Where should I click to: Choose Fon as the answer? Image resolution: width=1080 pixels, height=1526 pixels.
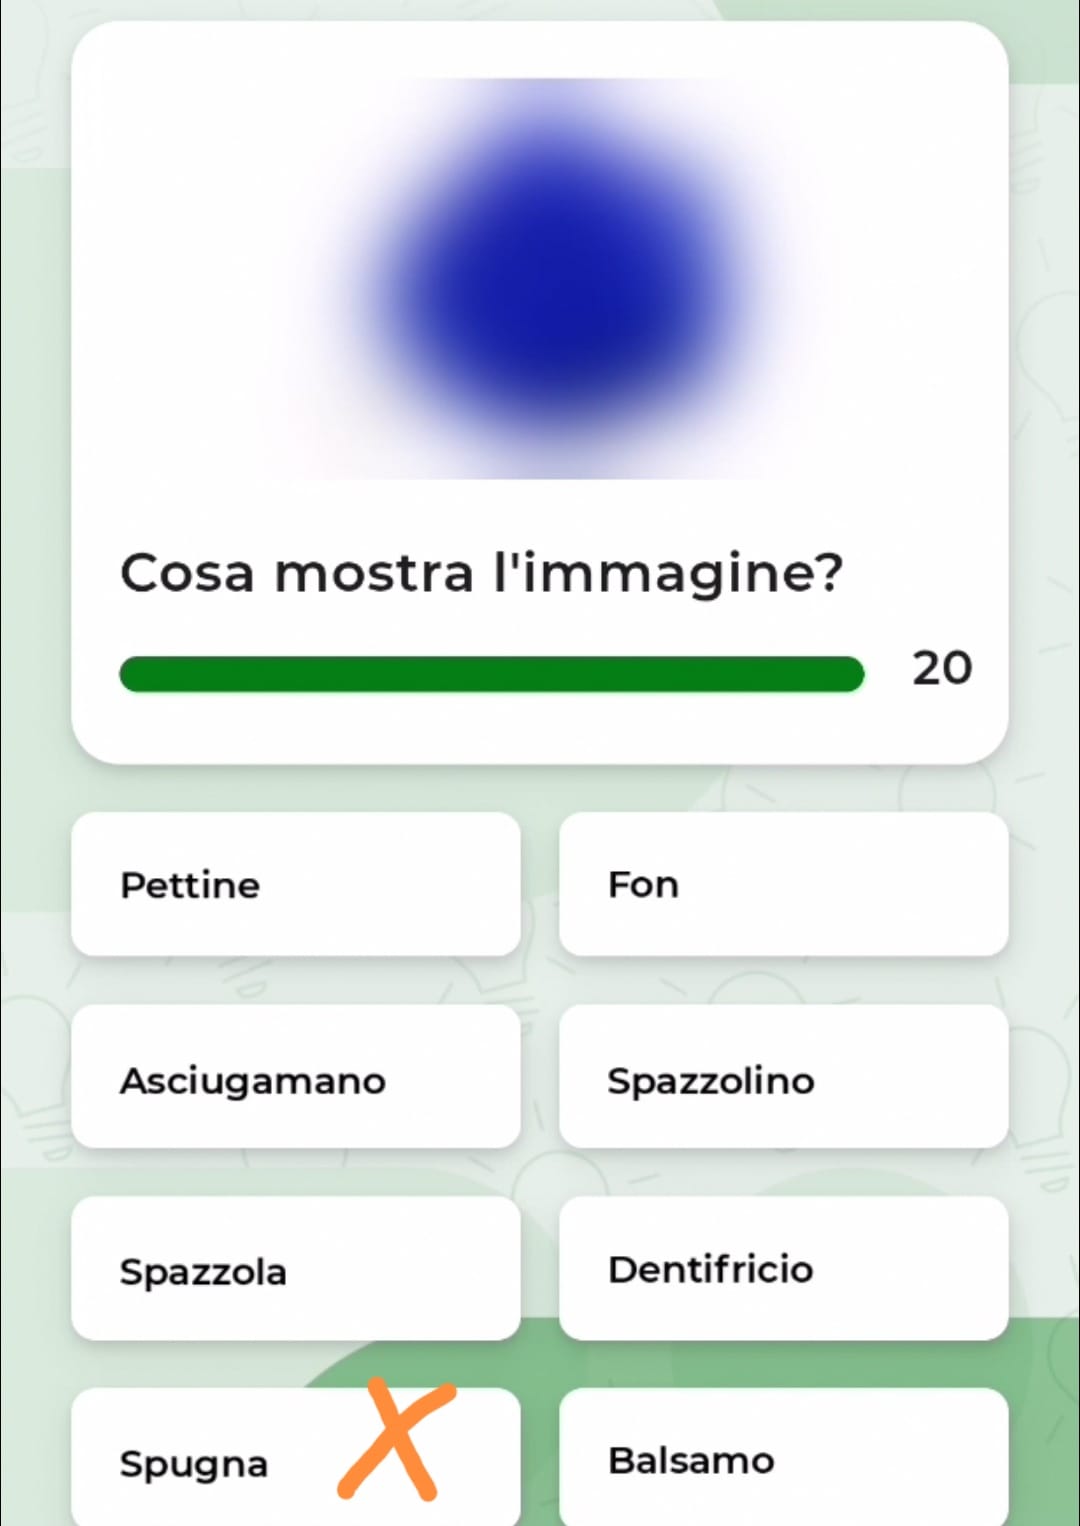pos(783,884)
